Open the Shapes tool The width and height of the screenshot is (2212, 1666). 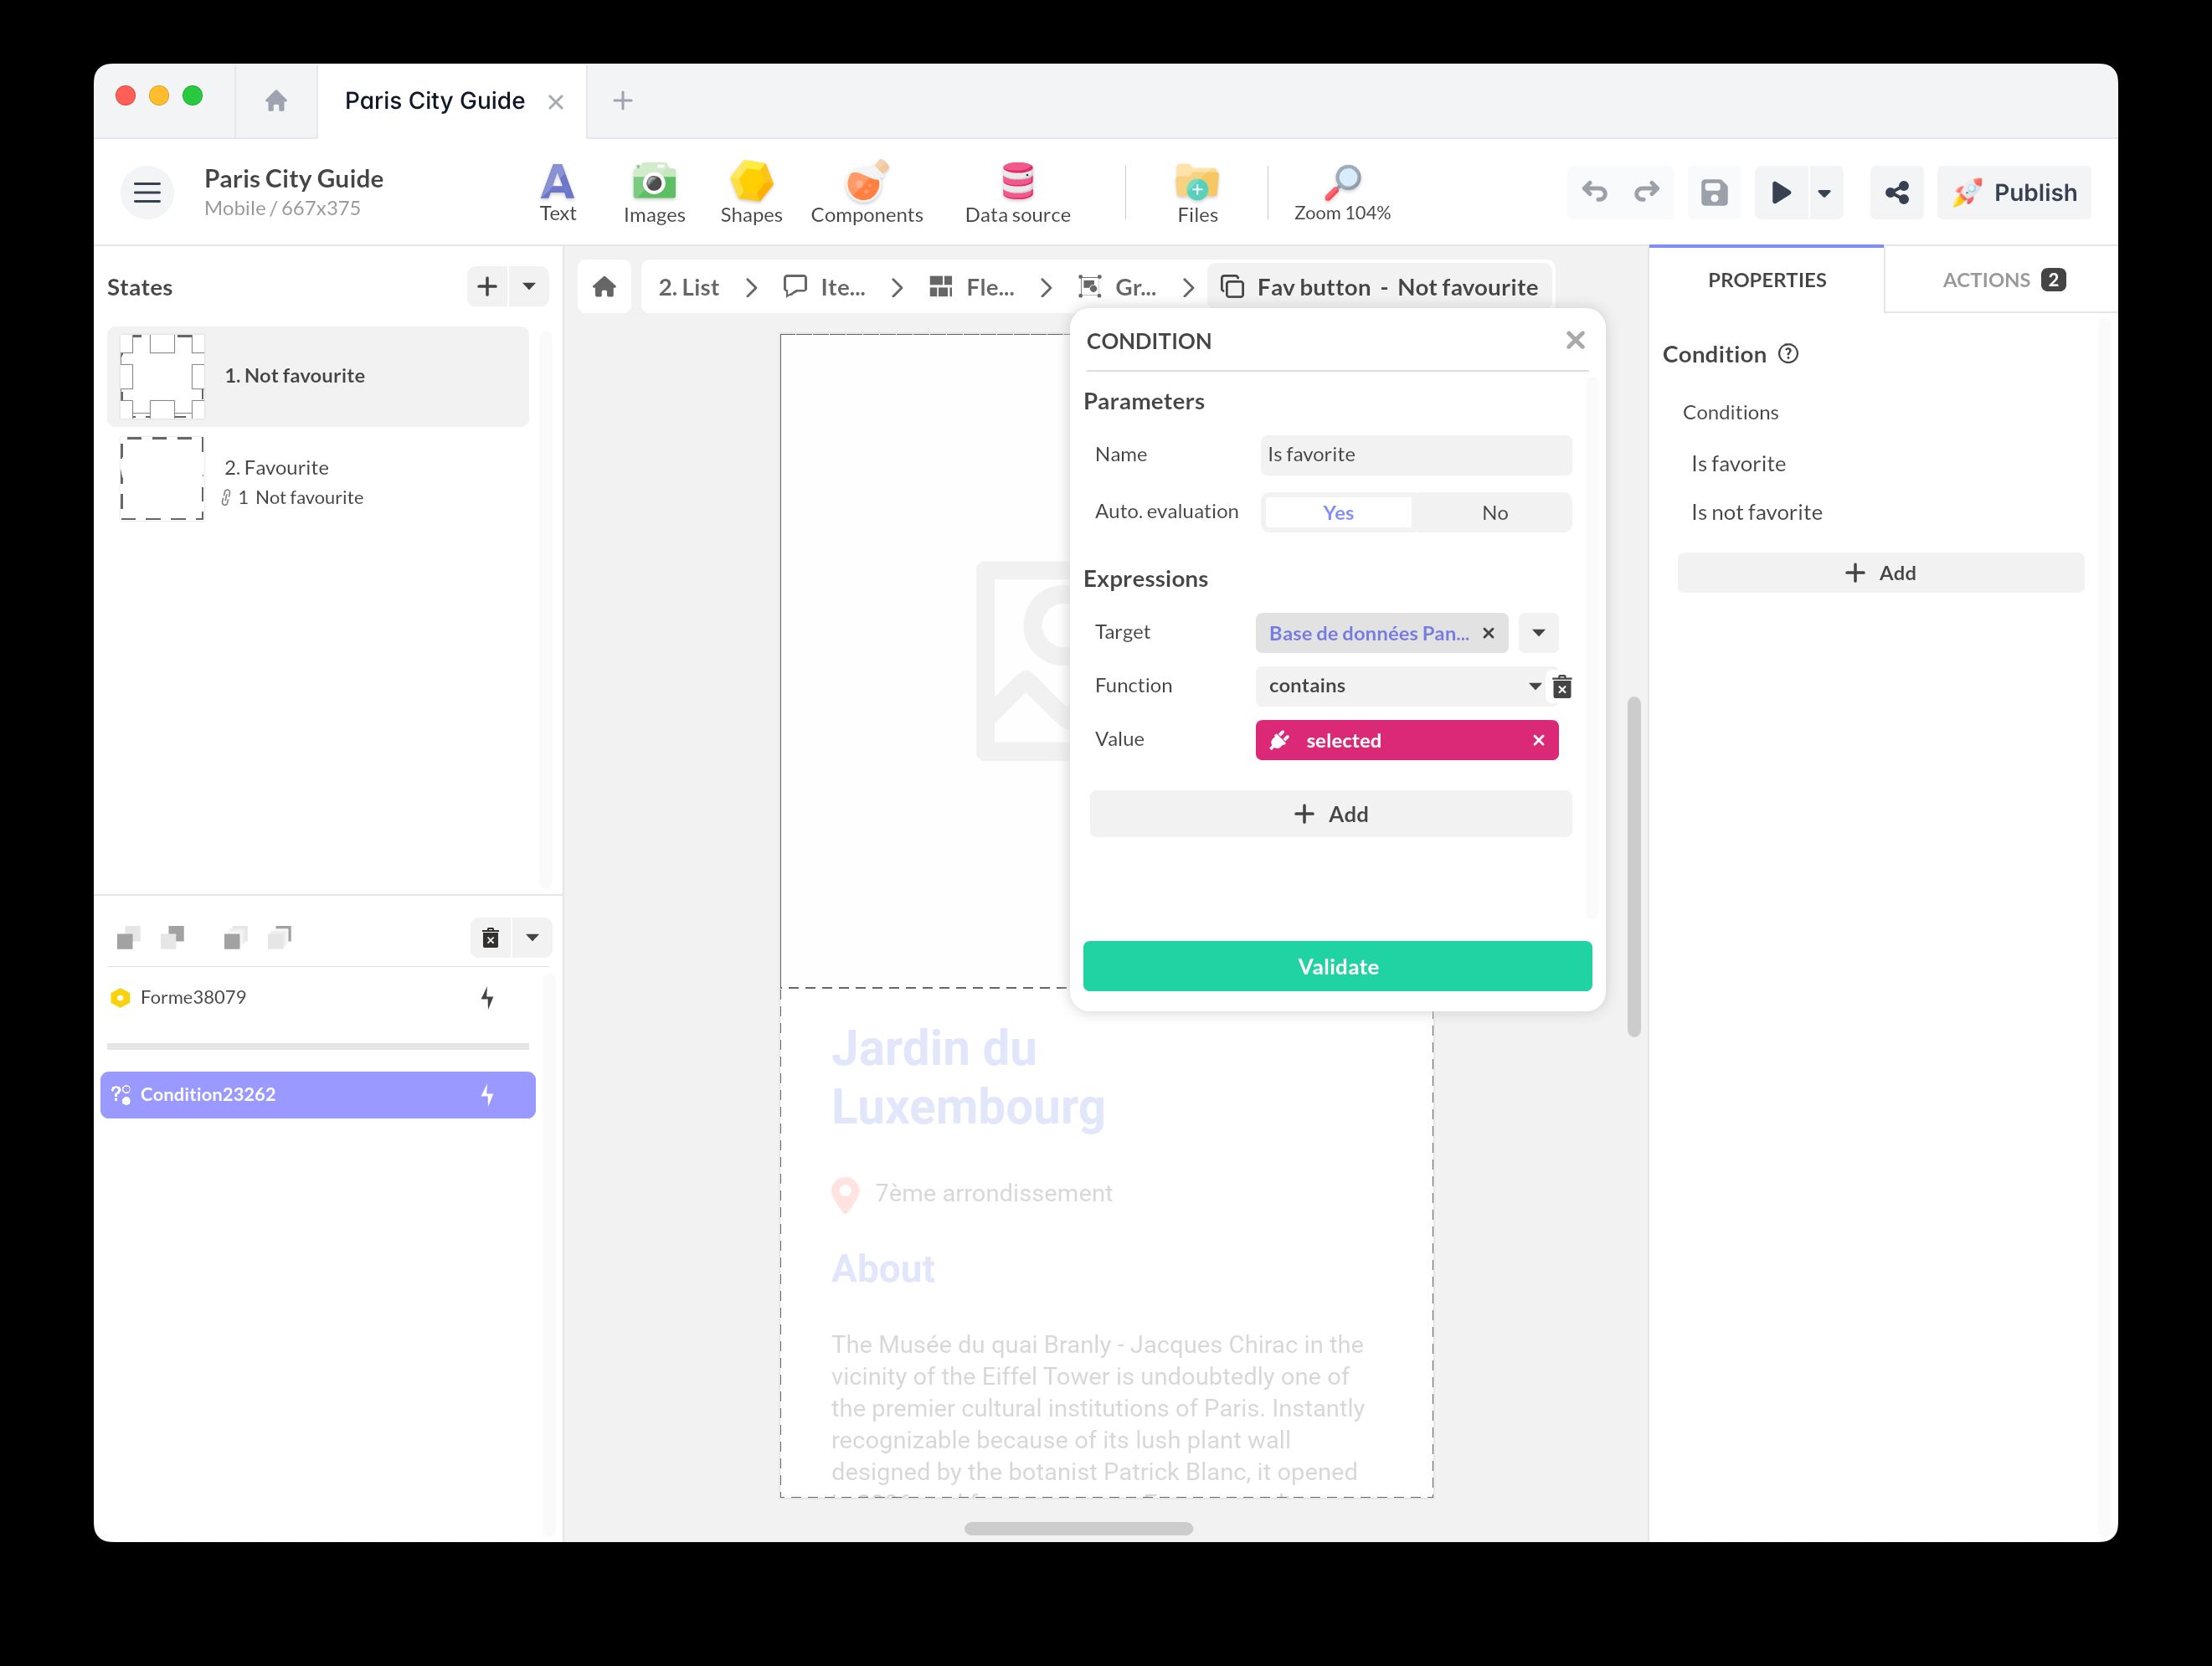coord(751,192)
